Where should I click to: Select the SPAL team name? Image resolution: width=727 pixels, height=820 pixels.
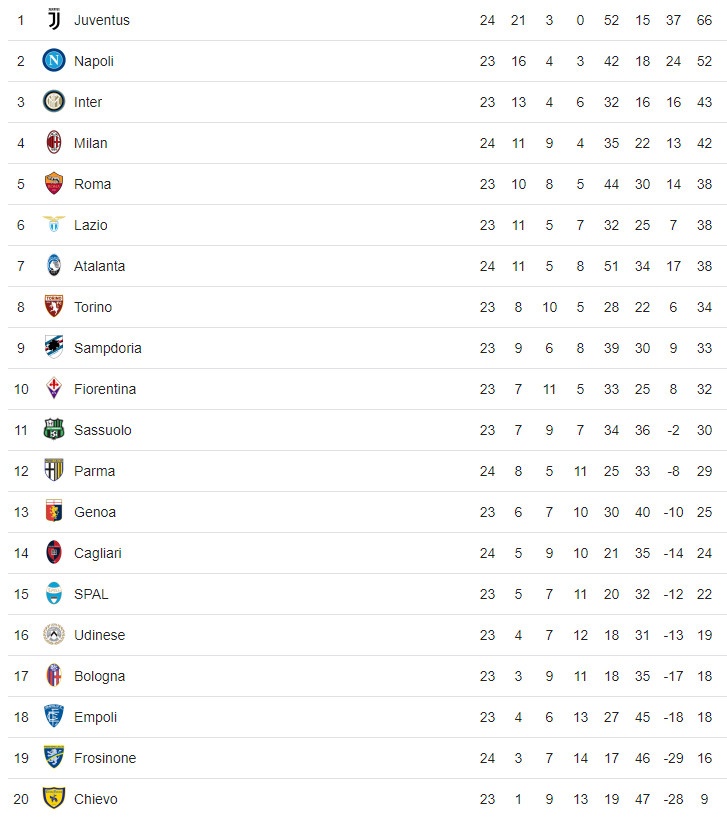pos(91,594)
